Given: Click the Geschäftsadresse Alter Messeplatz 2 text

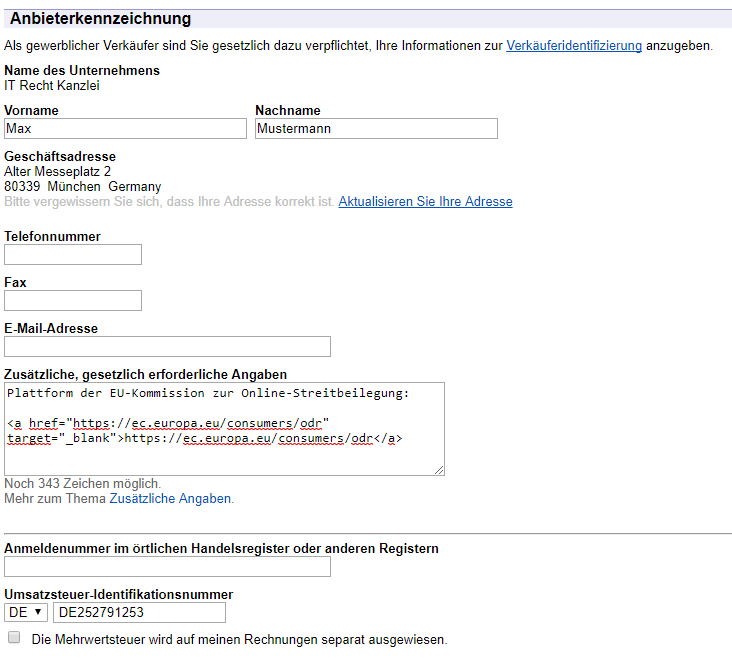Looking at the screenshot, I should pyautogui.click(x=57, y=171).
